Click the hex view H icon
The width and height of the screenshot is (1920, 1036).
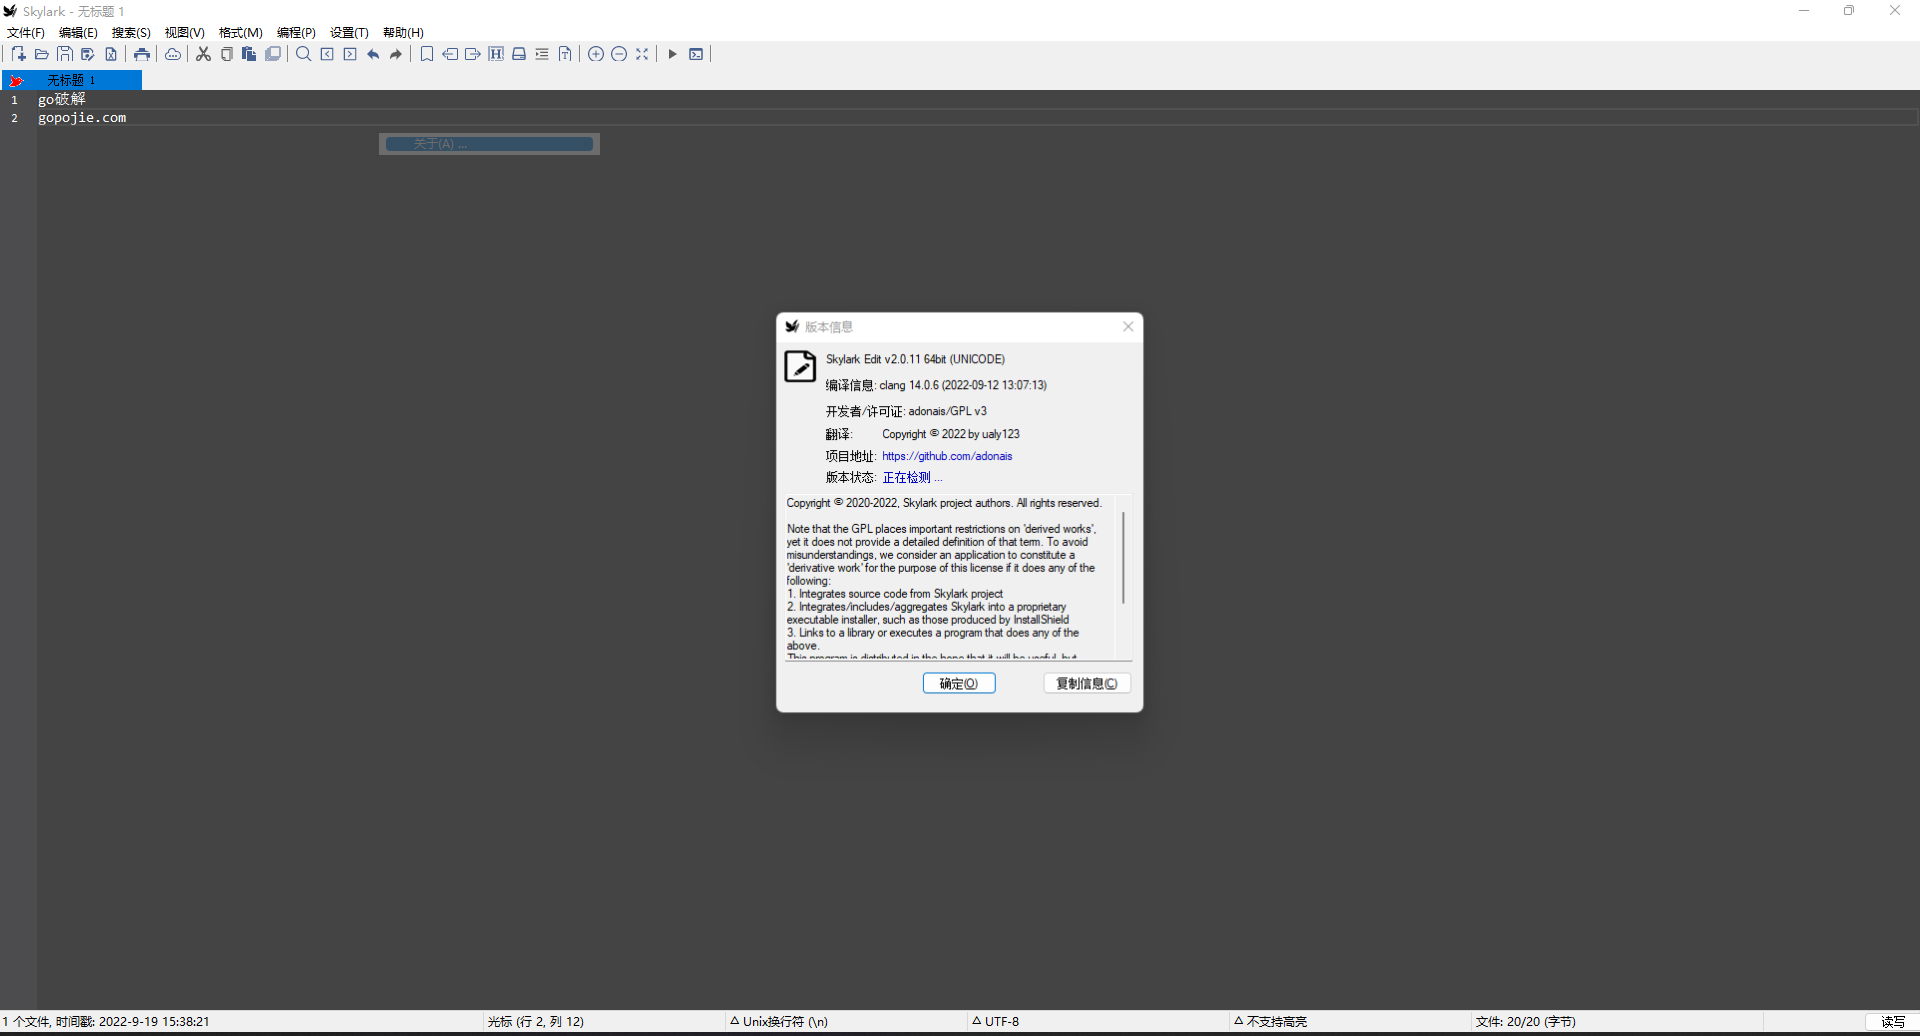(x=496, y=54)
